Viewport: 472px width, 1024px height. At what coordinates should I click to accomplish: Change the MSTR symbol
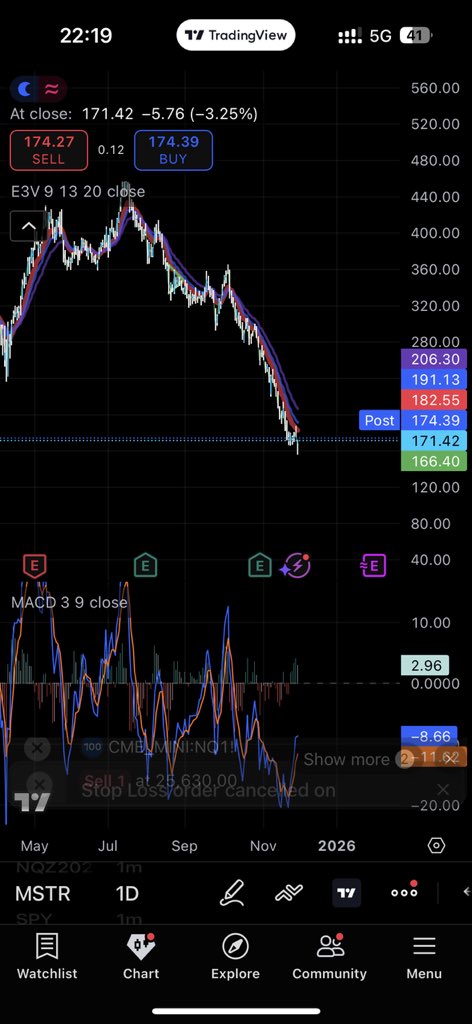(43, 893)
